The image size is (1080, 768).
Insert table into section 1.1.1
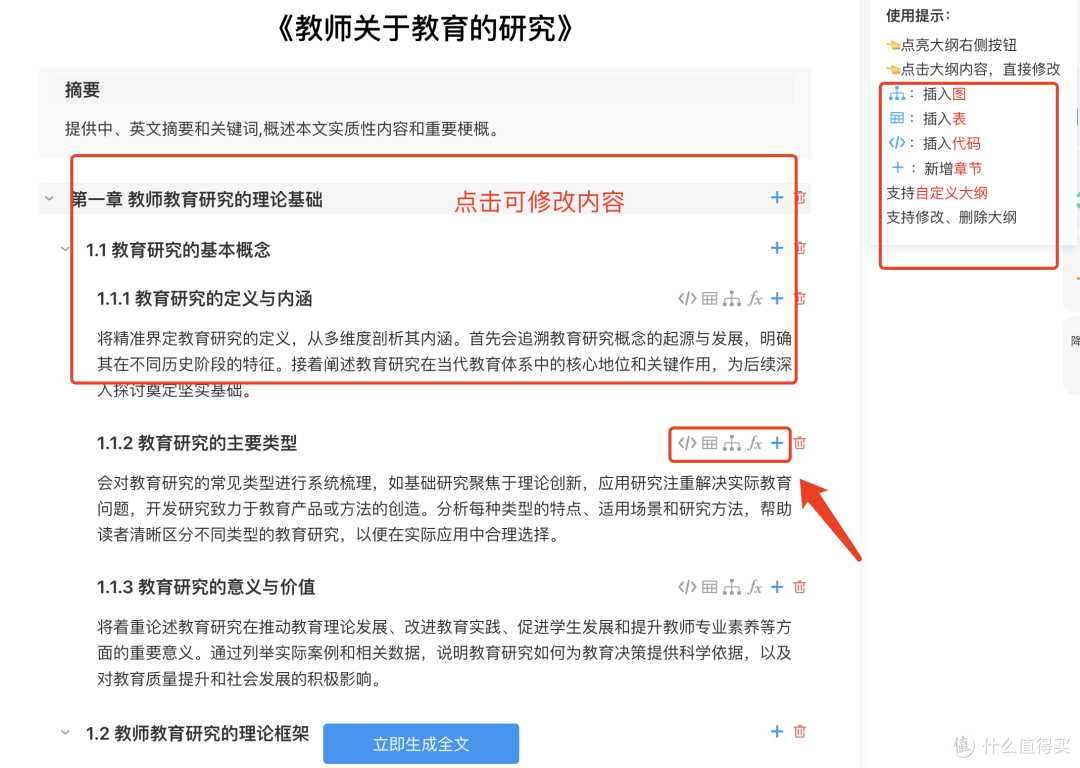[x=709, y=298]
